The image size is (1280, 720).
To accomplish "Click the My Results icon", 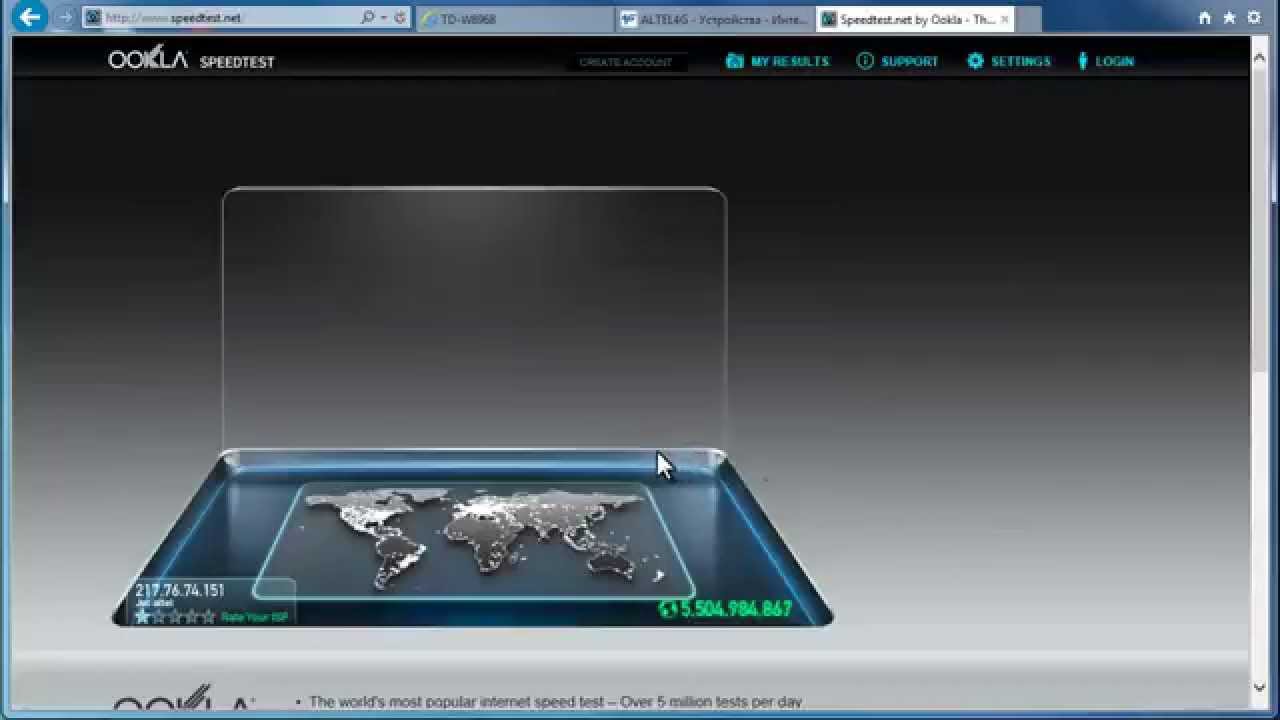I will click(x=735, y=61).
